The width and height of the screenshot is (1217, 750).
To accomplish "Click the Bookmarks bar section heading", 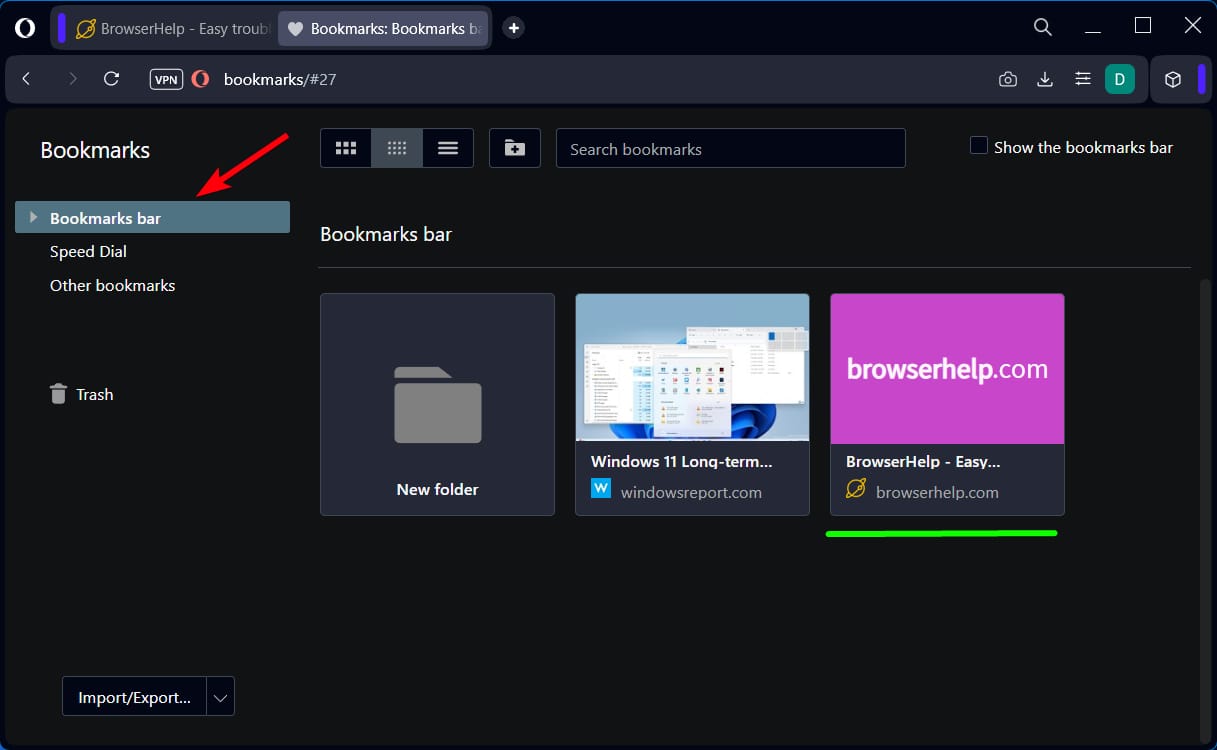I will pyautogui.click(x=386, y=234).
